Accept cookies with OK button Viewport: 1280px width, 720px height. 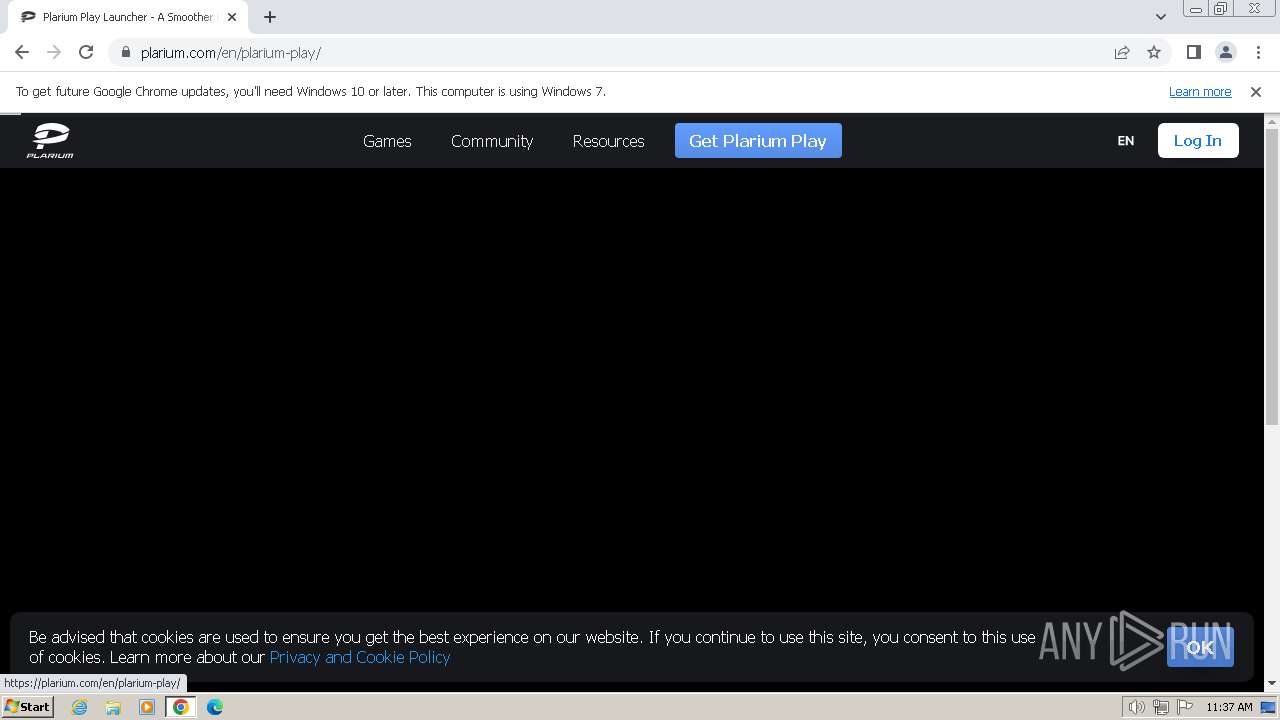point(1200,647)
